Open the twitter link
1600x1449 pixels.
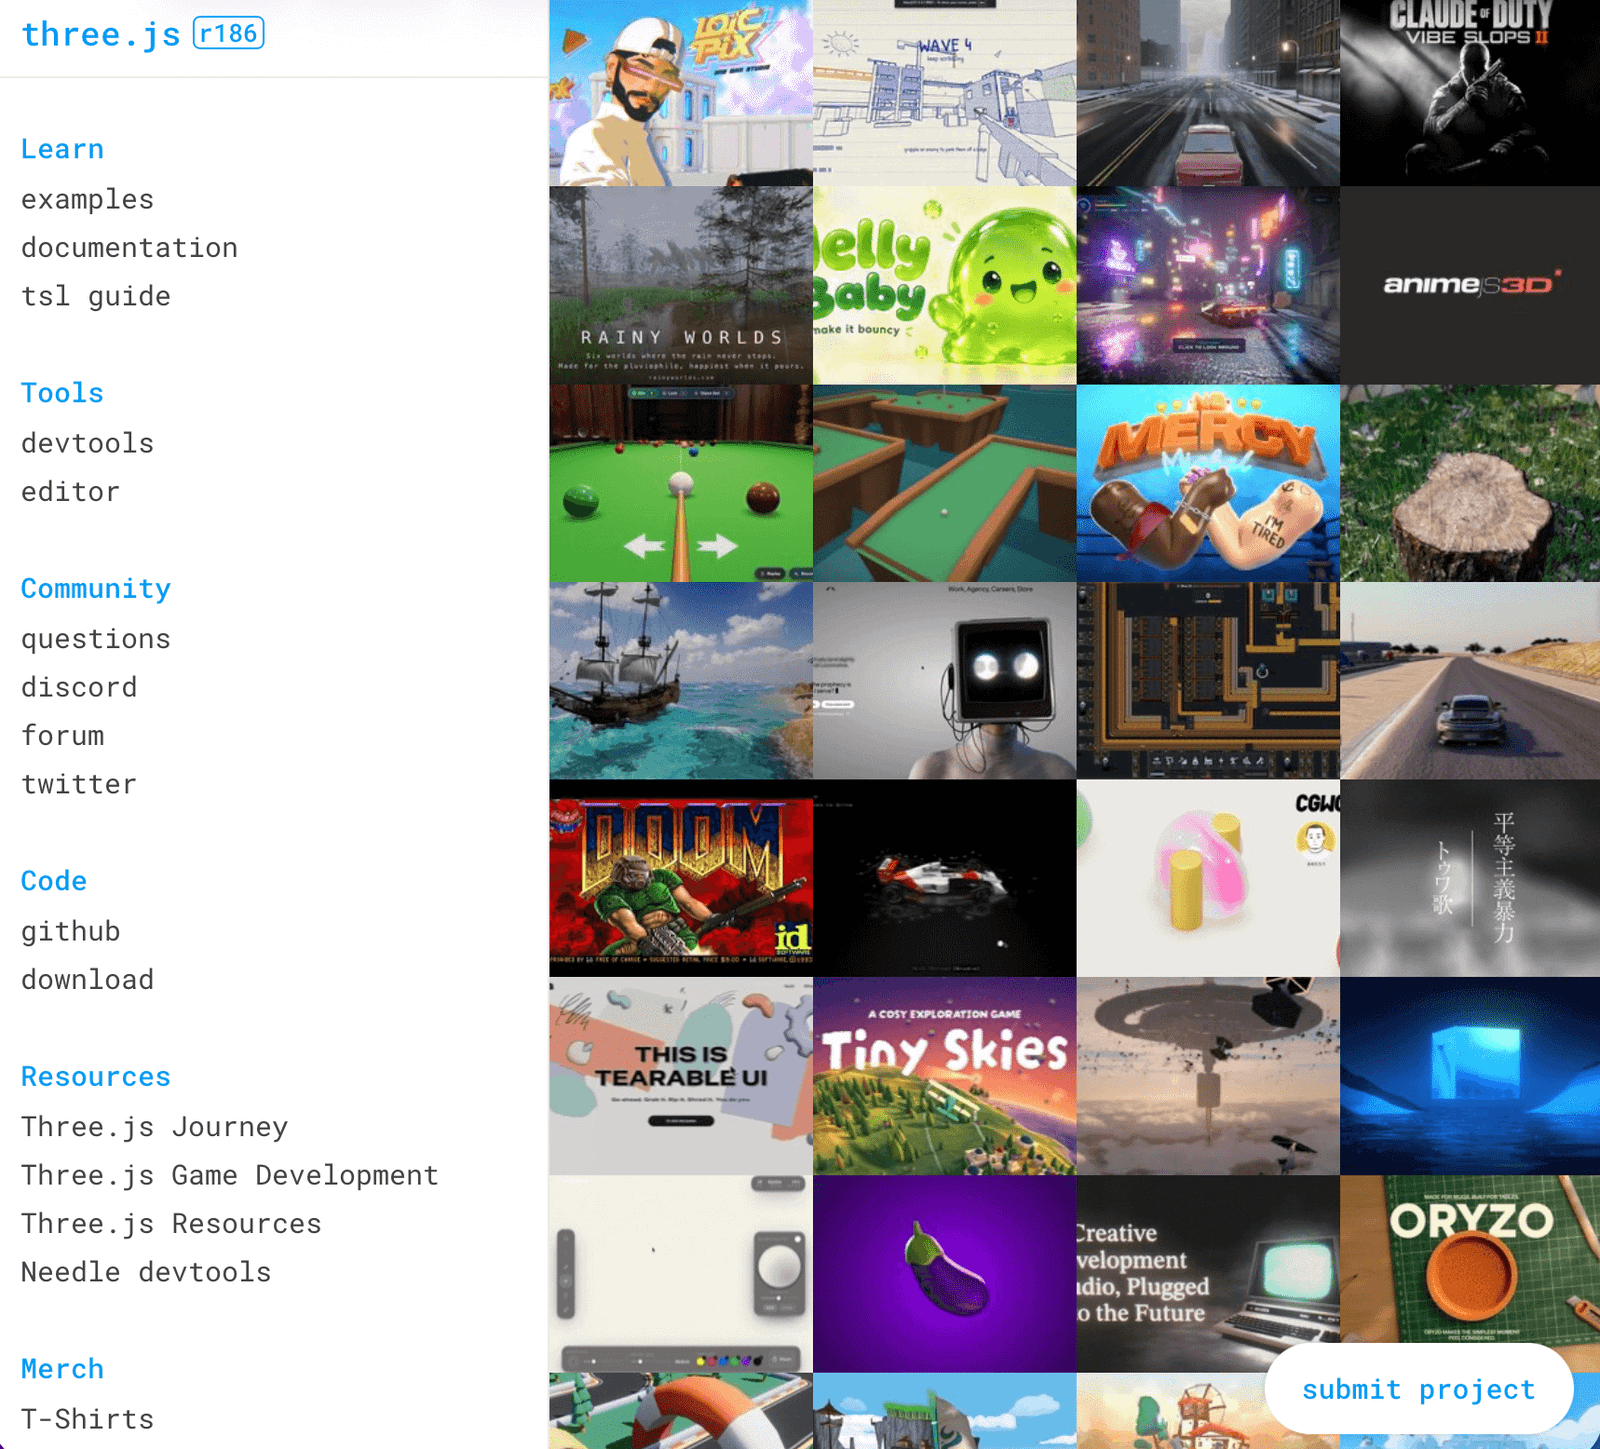coord(80,784)
